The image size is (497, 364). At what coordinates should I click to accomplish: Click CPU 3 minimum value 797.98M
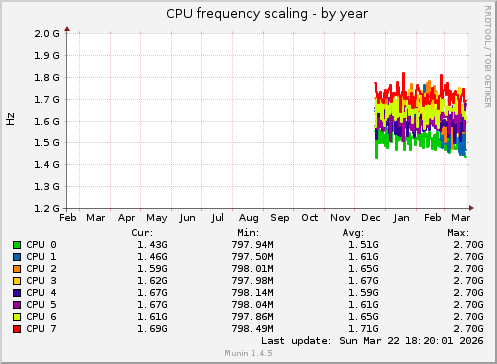(252, 281)
